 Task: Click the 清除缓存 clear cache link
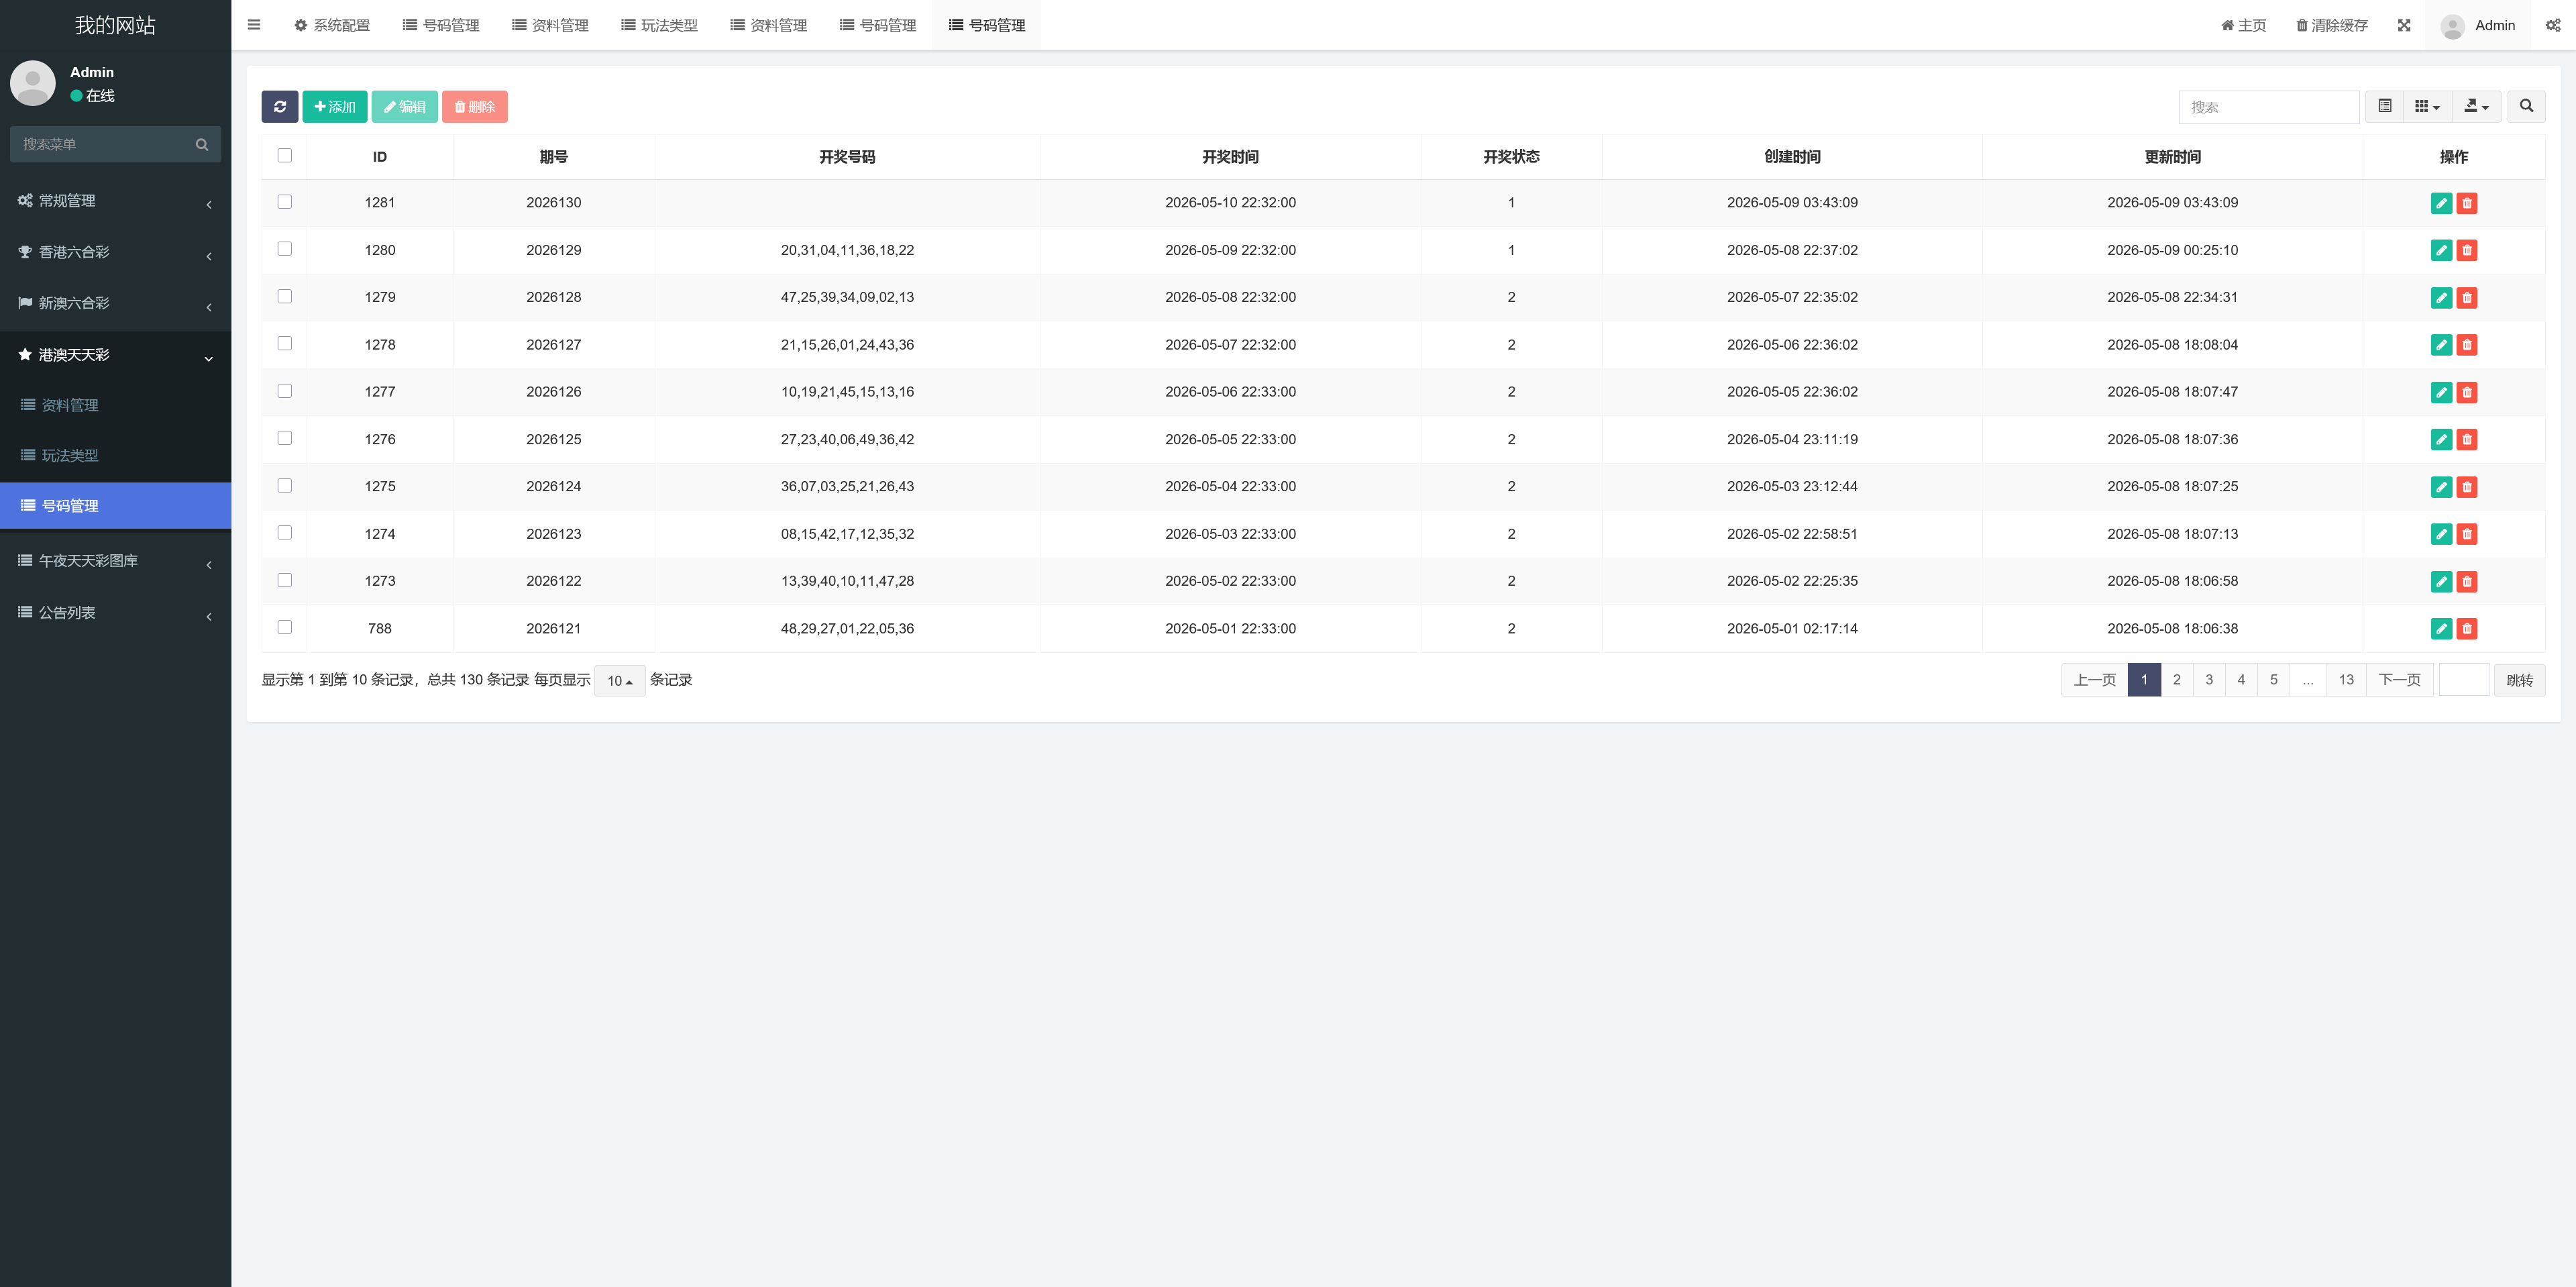(2332, 25)
